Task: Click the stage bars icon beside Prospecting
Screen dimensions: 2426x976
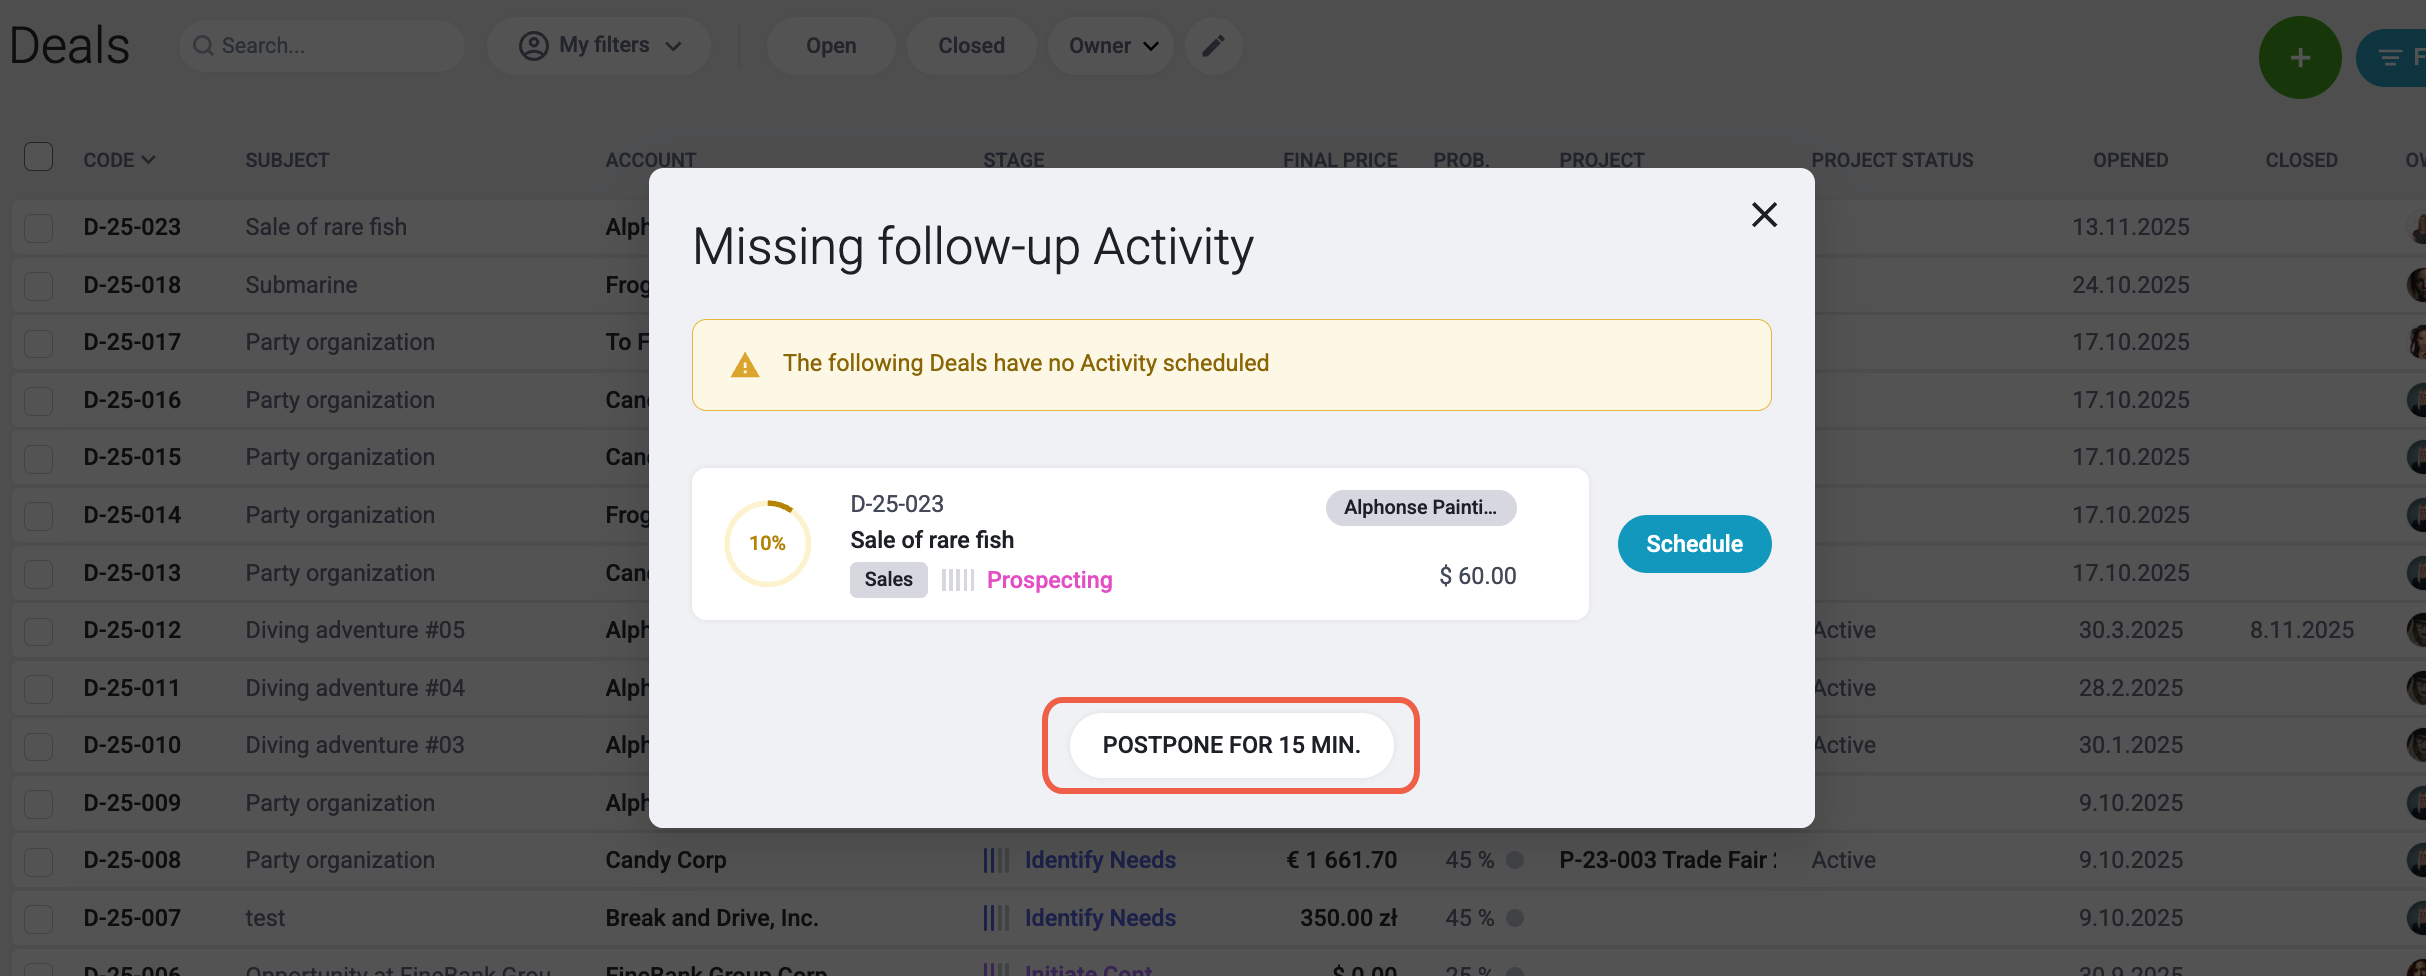Action: pyautogui.click(x=957, y=580)
